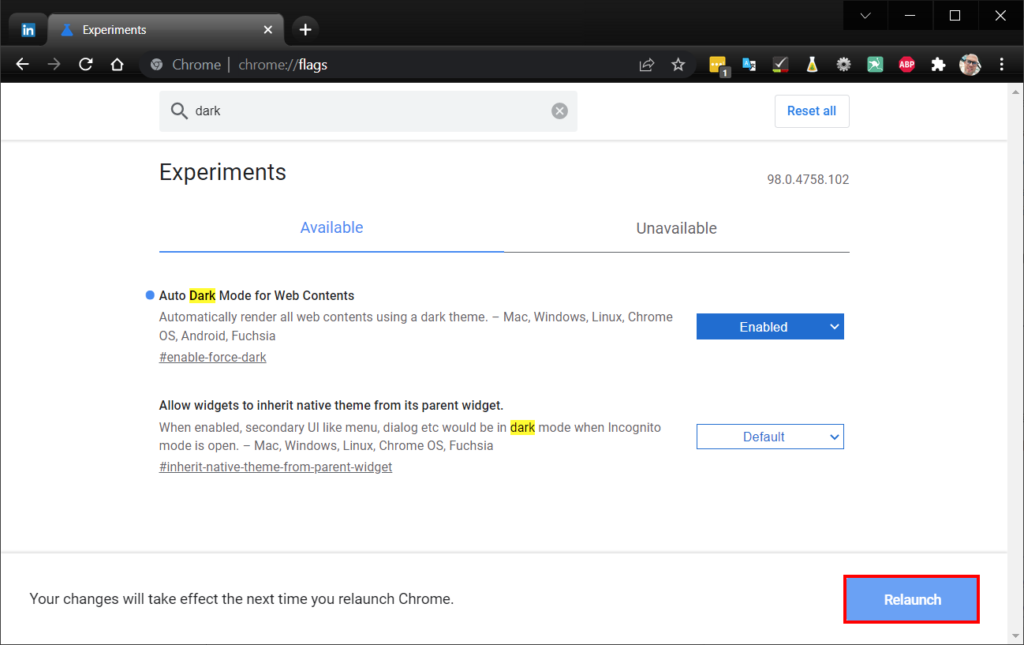Viewport: 1024px width, 645px height.
Task: Open the profile avatar menu
Action: (x=970, y=65)
